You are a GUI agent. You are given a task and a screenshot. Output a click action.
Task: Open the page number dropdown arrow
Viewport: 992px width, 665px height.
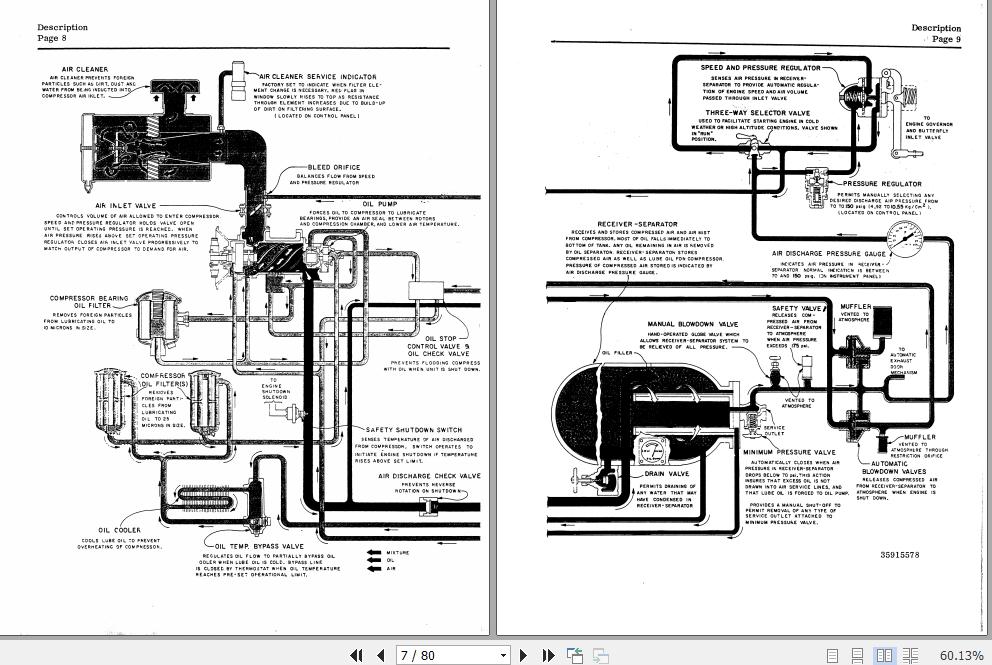pyautogui.click(x=503, y=655)
